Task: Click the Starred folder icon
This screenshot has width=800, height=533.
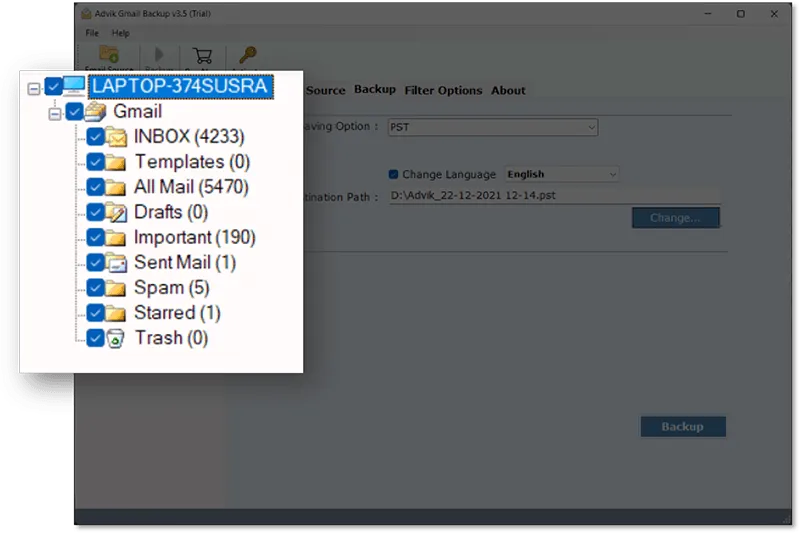Action: pyautogui.click(x=116, y=313)
